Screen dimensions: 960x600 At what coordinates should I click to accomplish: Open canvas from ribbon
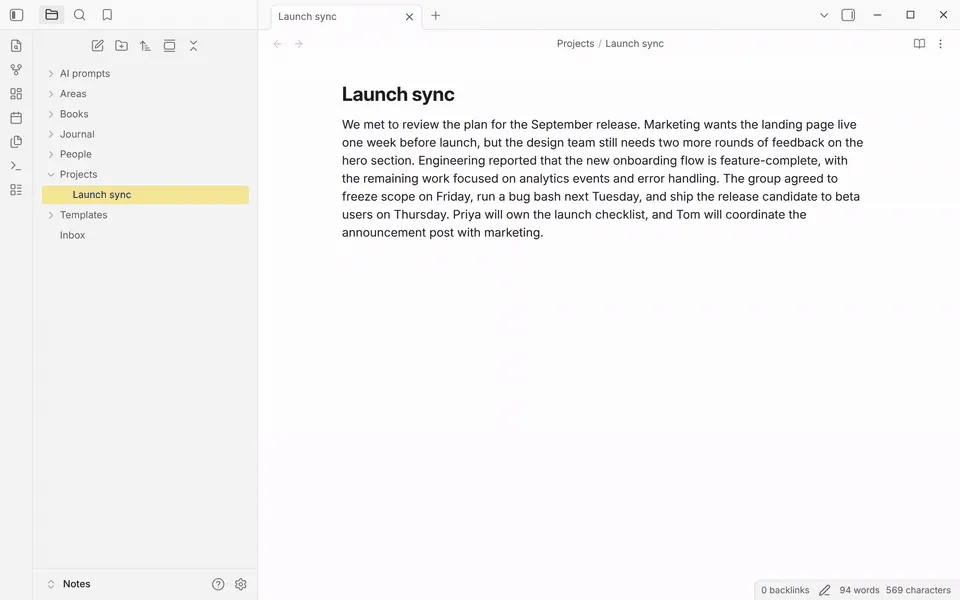[x=17, y=94]
